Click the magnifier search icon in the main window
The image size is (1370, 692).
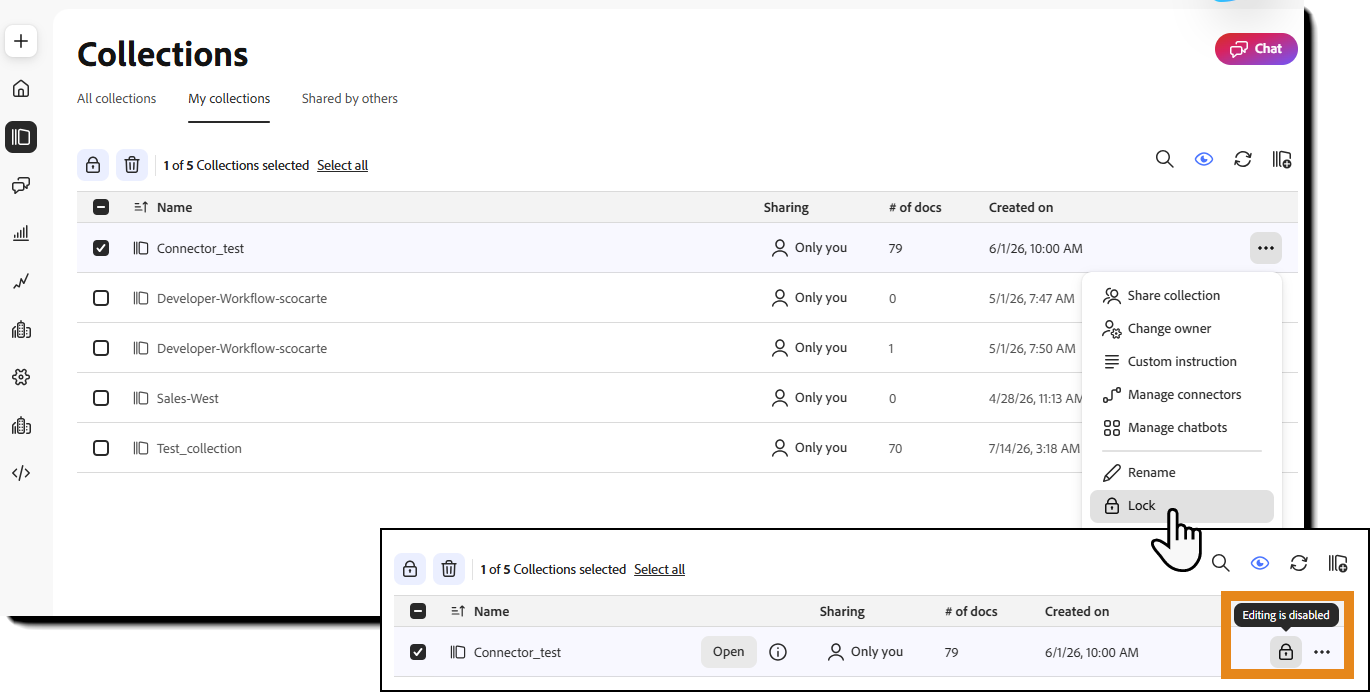pyautogui.click(x=1165, y=159)
